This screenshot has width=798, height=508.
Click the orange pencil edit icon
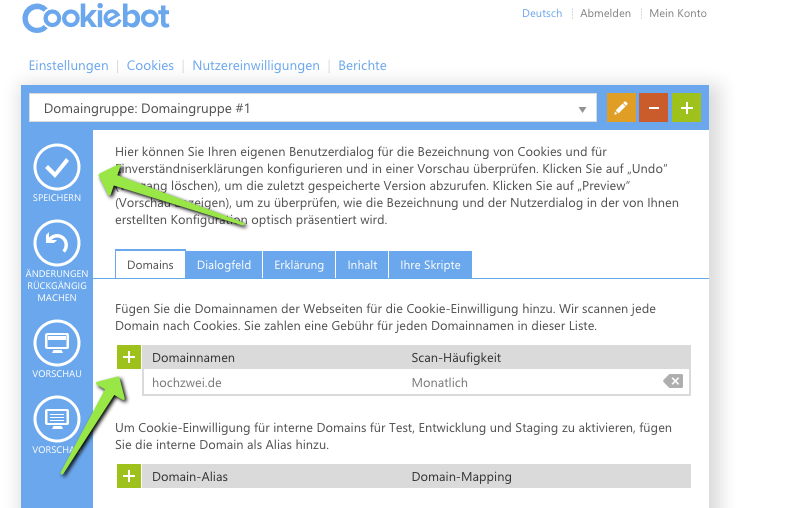pyautogui.click(x=621, y=108)
